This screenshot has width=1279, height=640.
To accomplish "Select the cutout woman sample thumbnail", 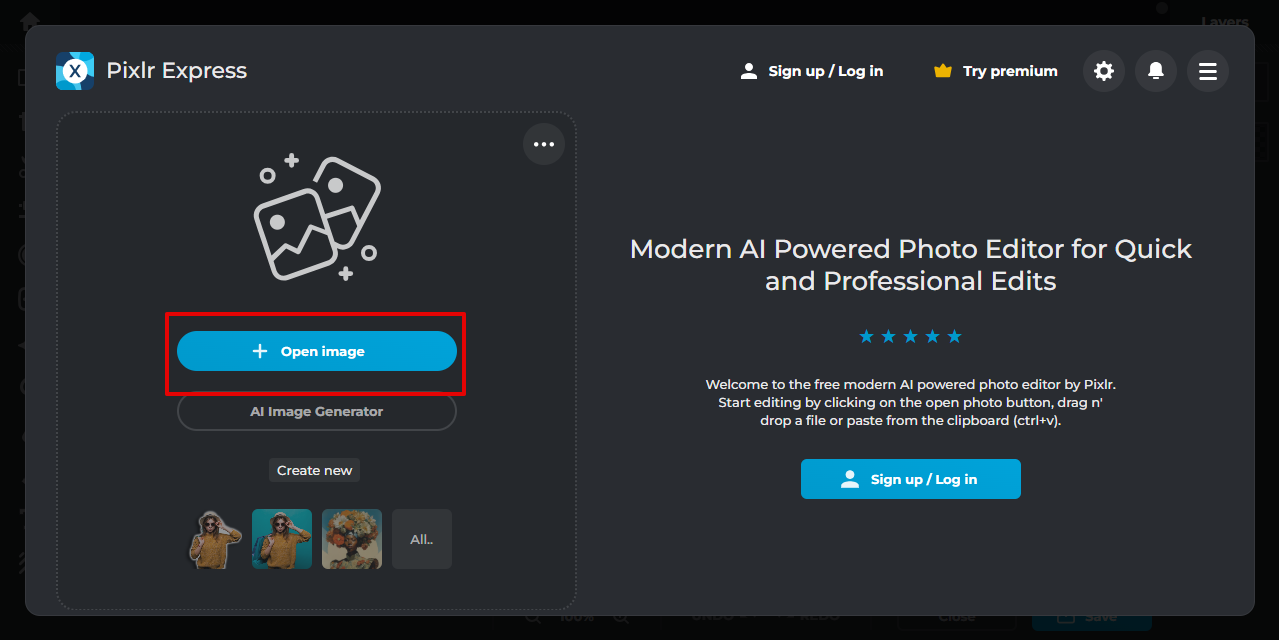I will point(216,539).
